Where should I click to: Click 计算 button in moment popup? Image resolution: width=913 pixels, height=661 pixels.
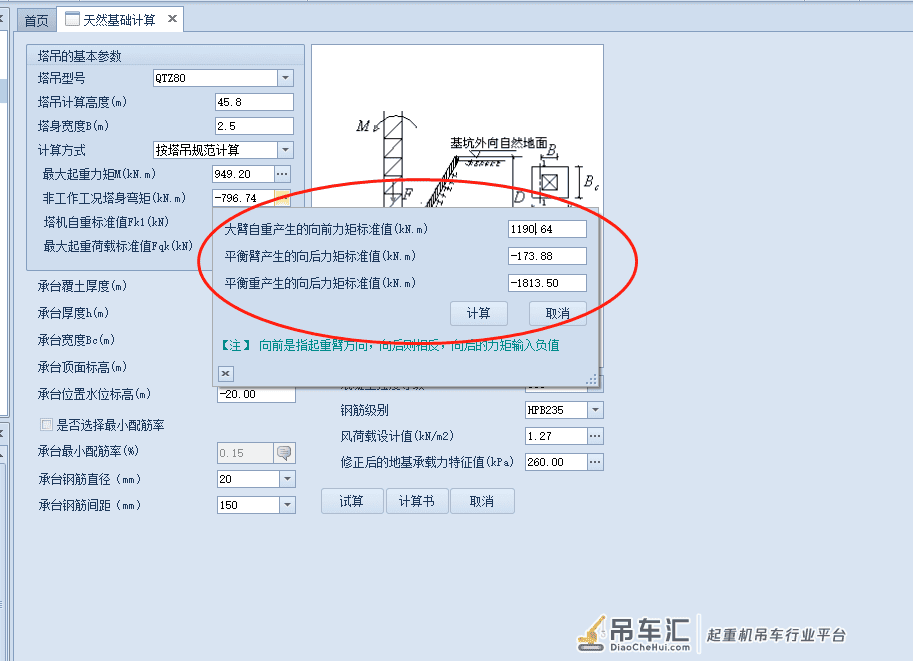(479, 313)
